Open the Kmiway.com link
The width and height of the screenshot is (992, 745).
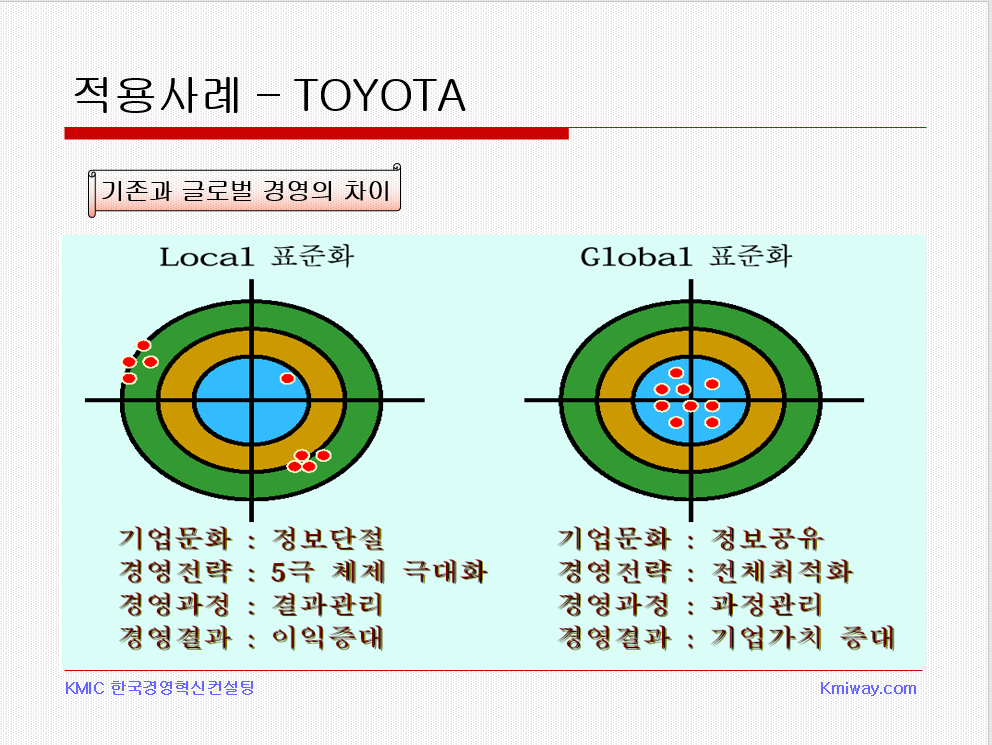[868, 688]
